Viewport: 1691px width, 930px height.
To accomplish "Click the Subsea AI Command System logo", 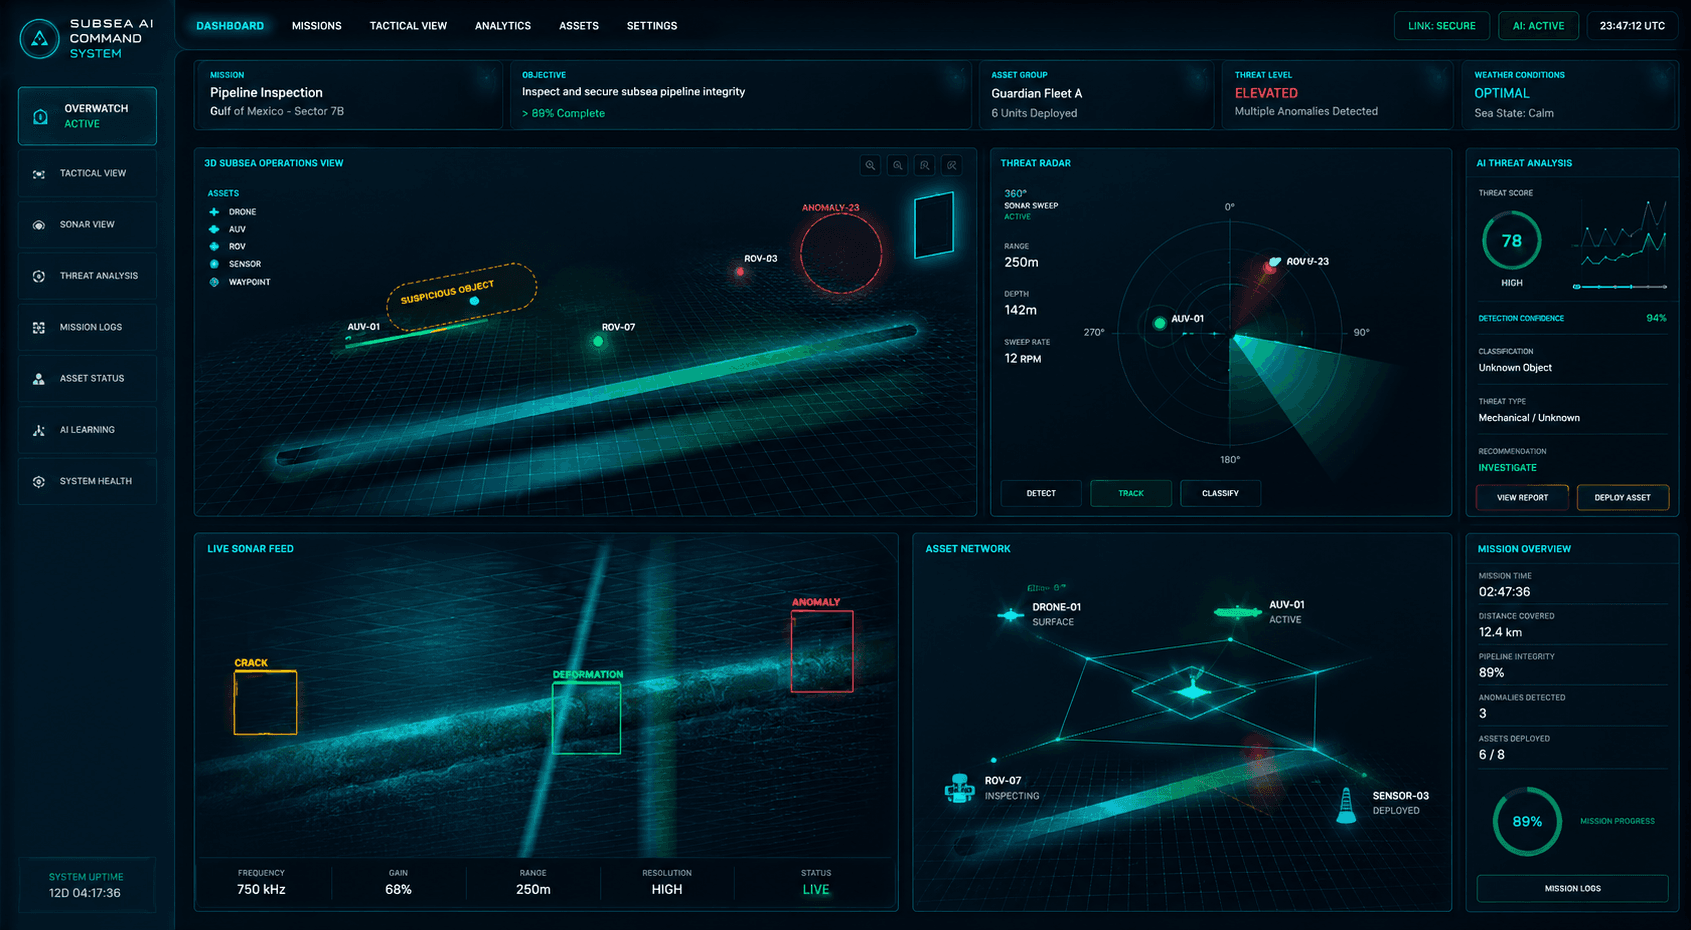I will [39, 39].
